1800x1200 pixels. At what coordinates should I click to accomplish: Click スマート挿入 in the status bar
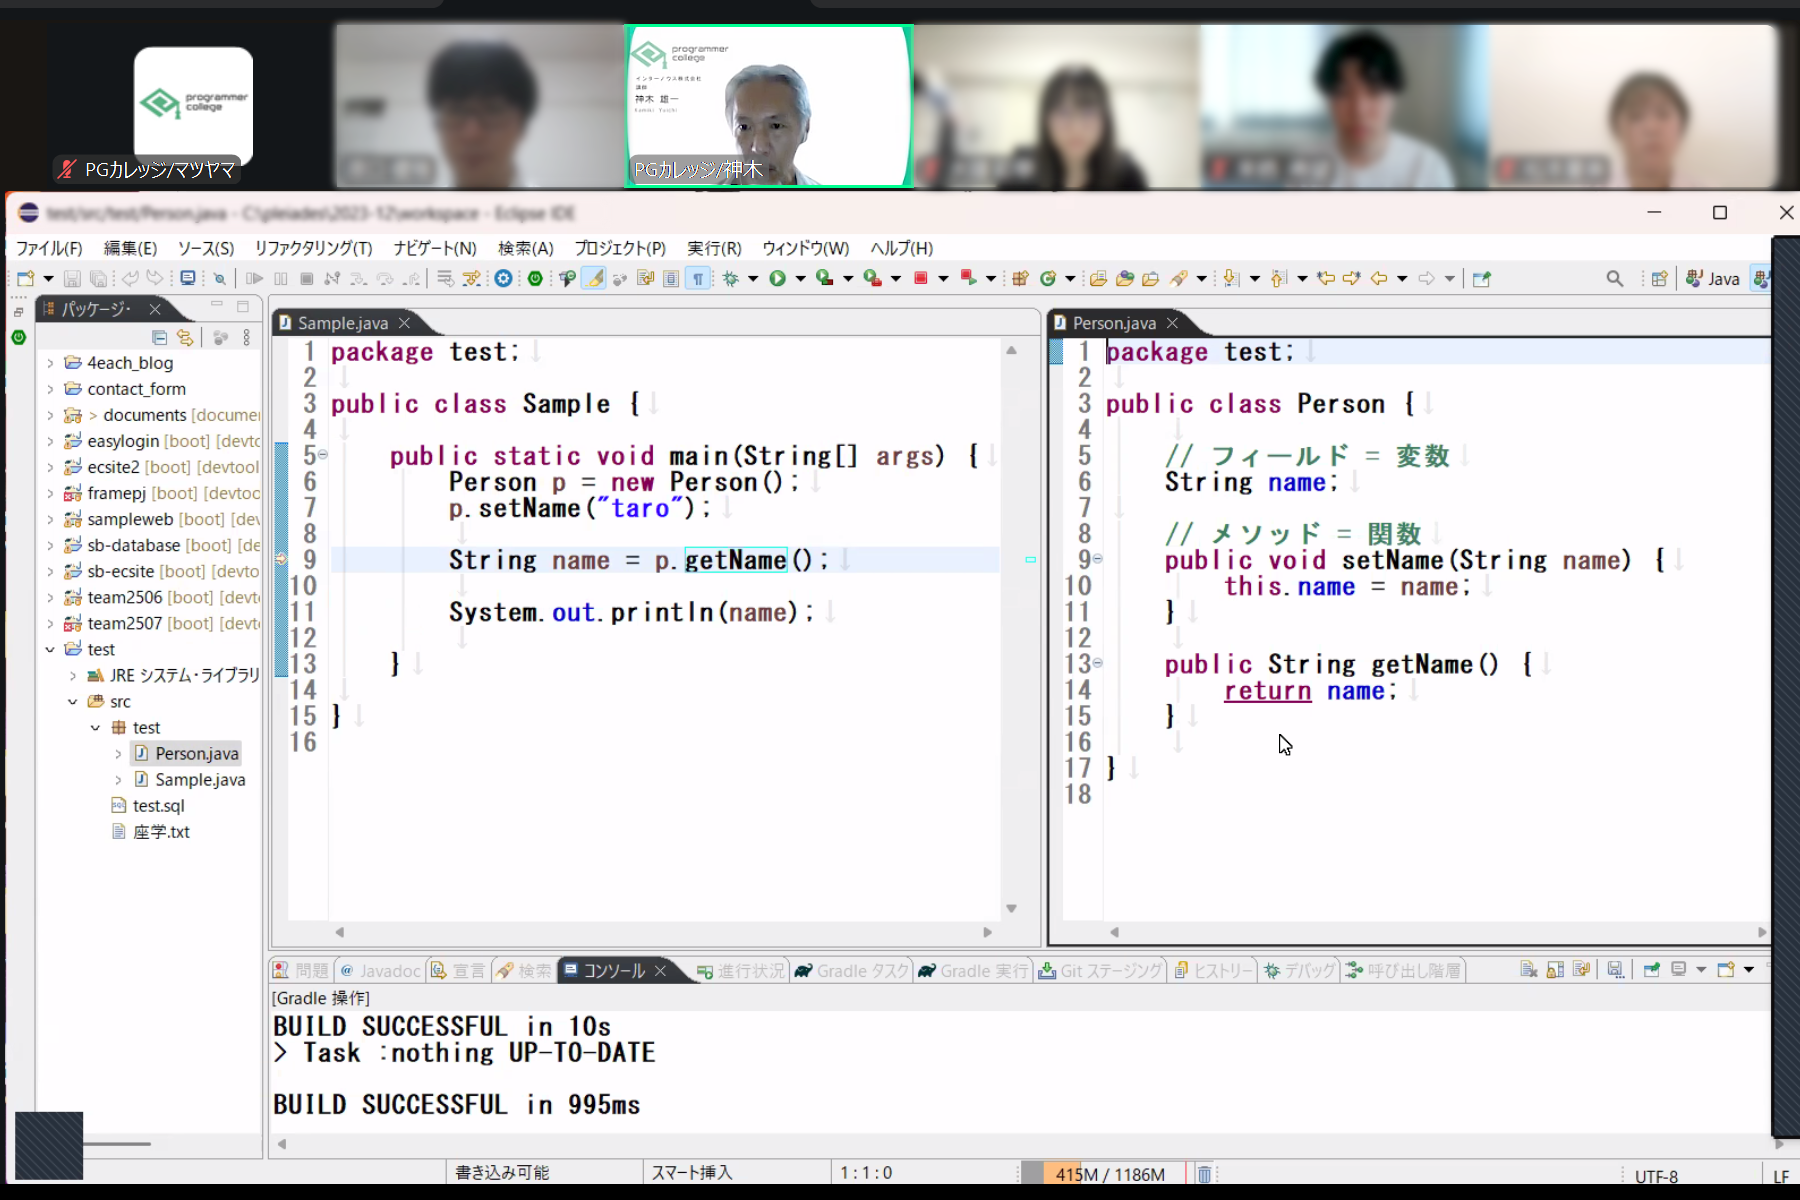pos(692,1172)
